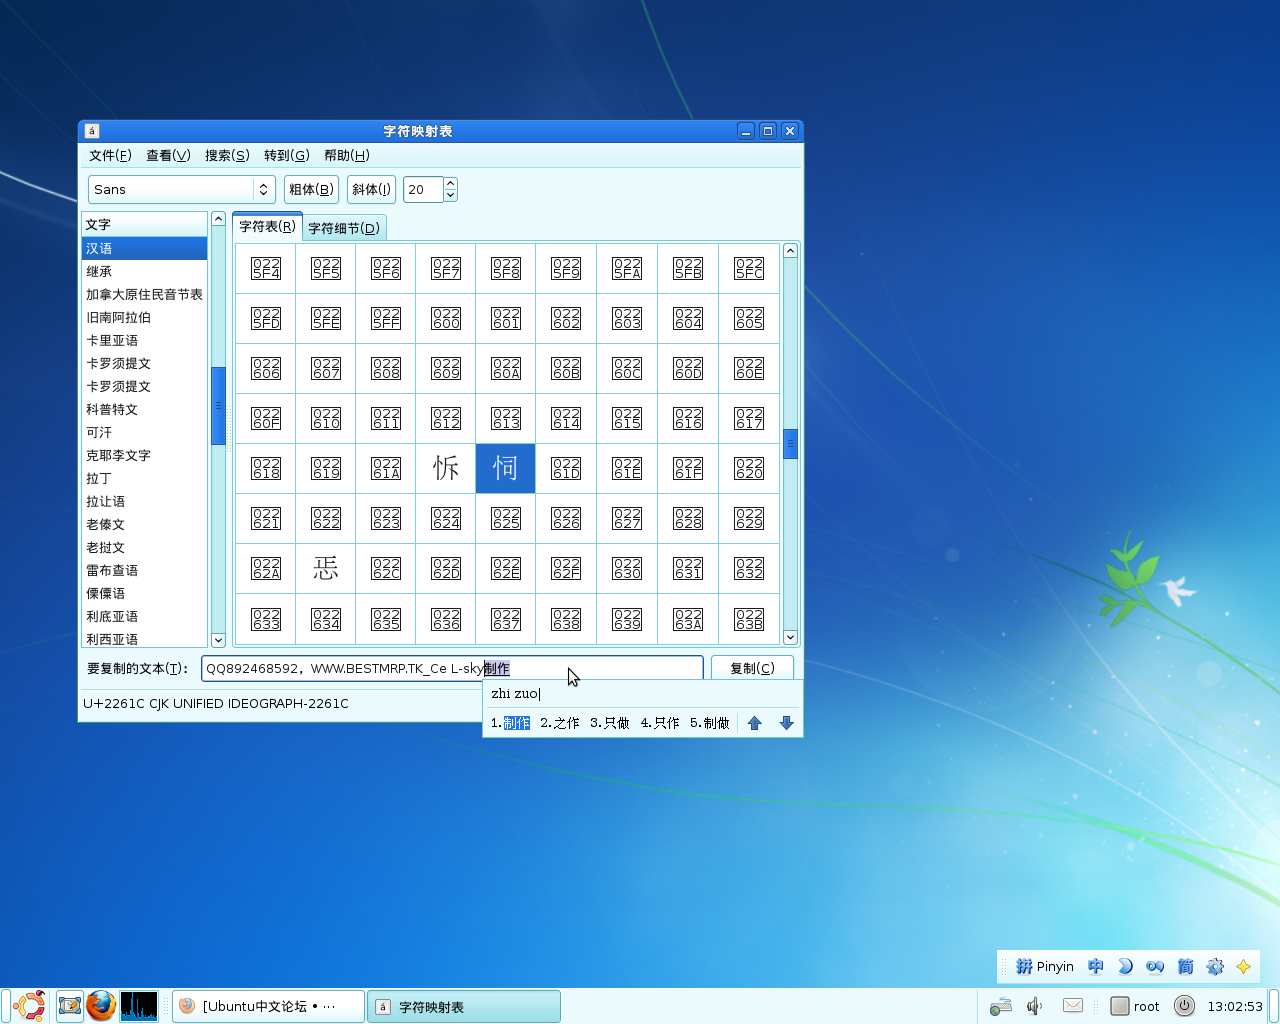This screenshot has width=1280, height=1024.
Task: Open the Sans font dropdown
Action: pyautogui.click(x=181, y=189)
